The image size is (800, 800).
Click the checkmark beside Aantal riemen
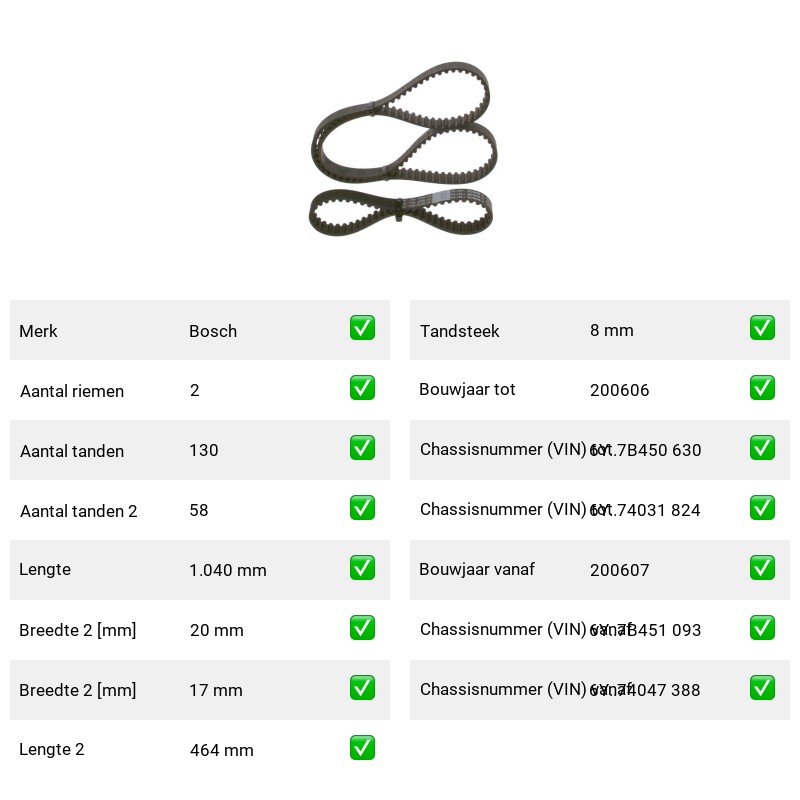click(x=362, y=388)
